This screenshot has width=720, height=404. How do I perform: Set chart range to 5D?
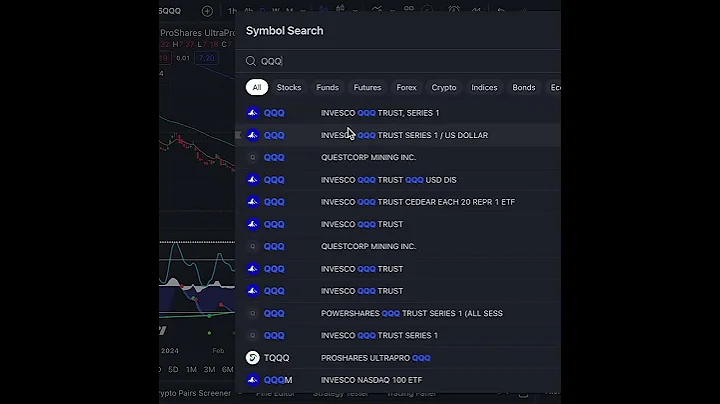(x=173, y=370)
